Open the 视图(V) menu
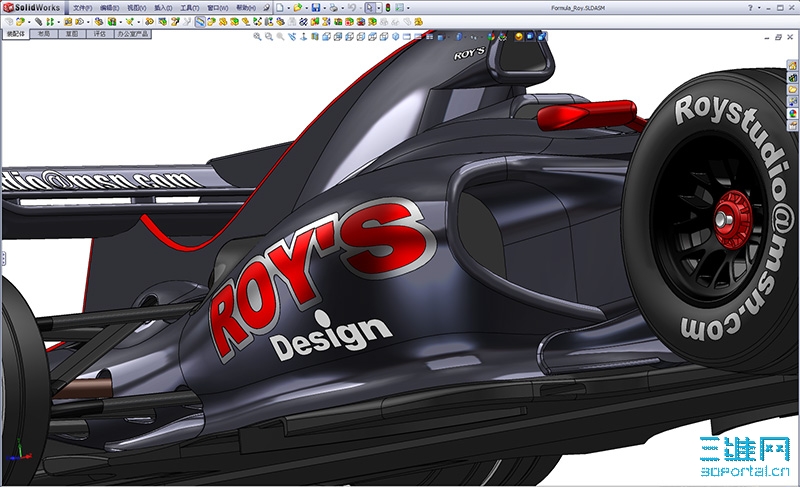800x487 pixels. click(x=136, y=8)
